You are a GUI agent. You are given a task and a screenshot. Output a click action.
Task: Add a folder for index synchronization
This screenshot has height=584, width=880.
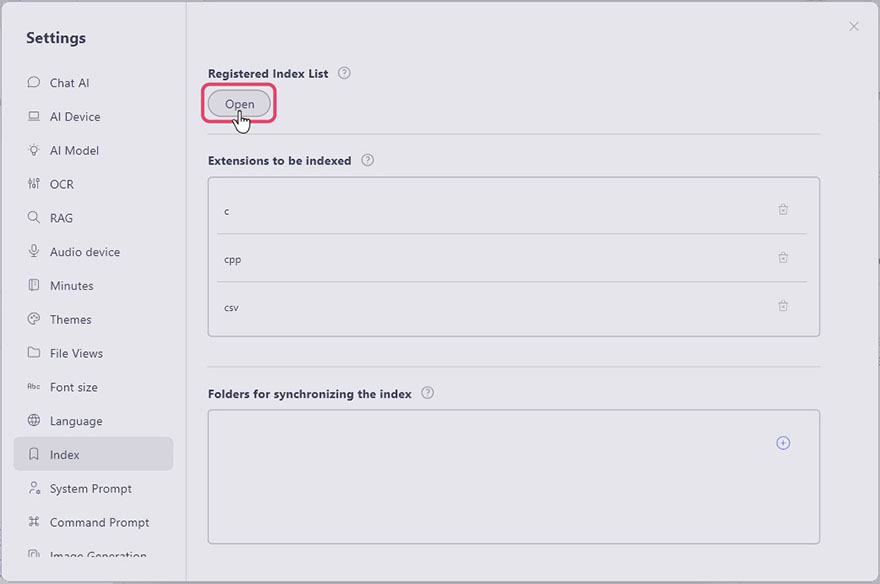coord(783,443)
